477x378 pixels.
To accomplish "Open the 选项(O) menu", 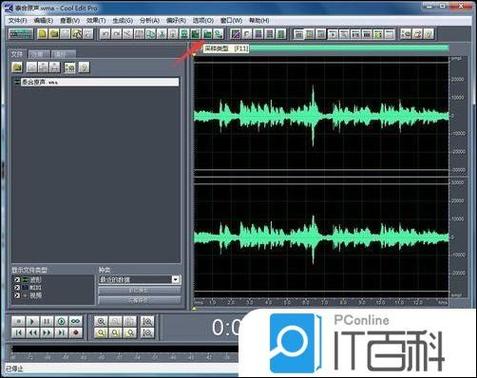I will point(203,20).
